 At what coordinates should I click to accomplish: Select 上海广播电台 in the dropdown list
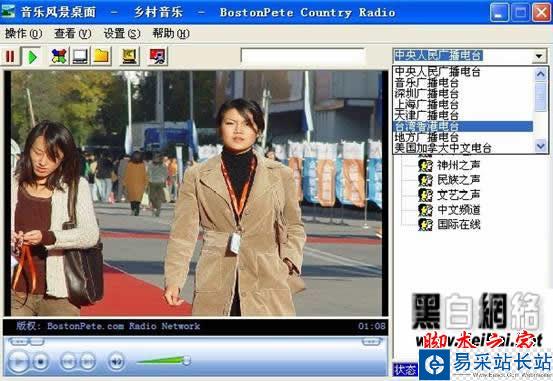point(463,104)
